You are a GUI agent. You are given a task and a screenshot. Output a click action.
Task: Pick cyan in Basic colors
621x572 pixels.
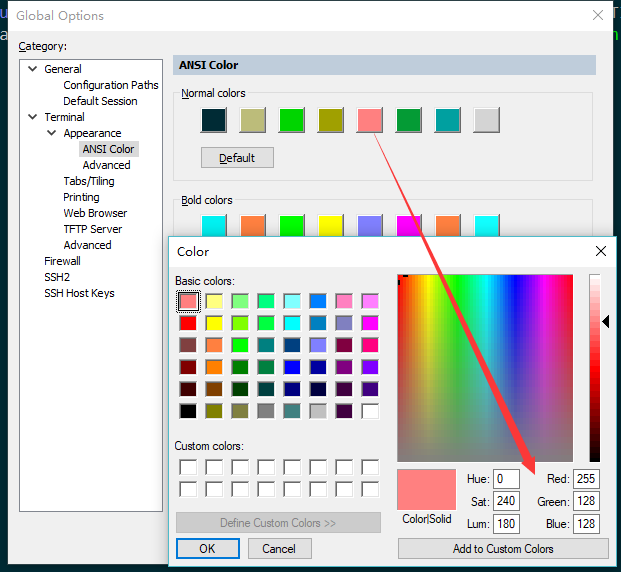pos(292,323)
